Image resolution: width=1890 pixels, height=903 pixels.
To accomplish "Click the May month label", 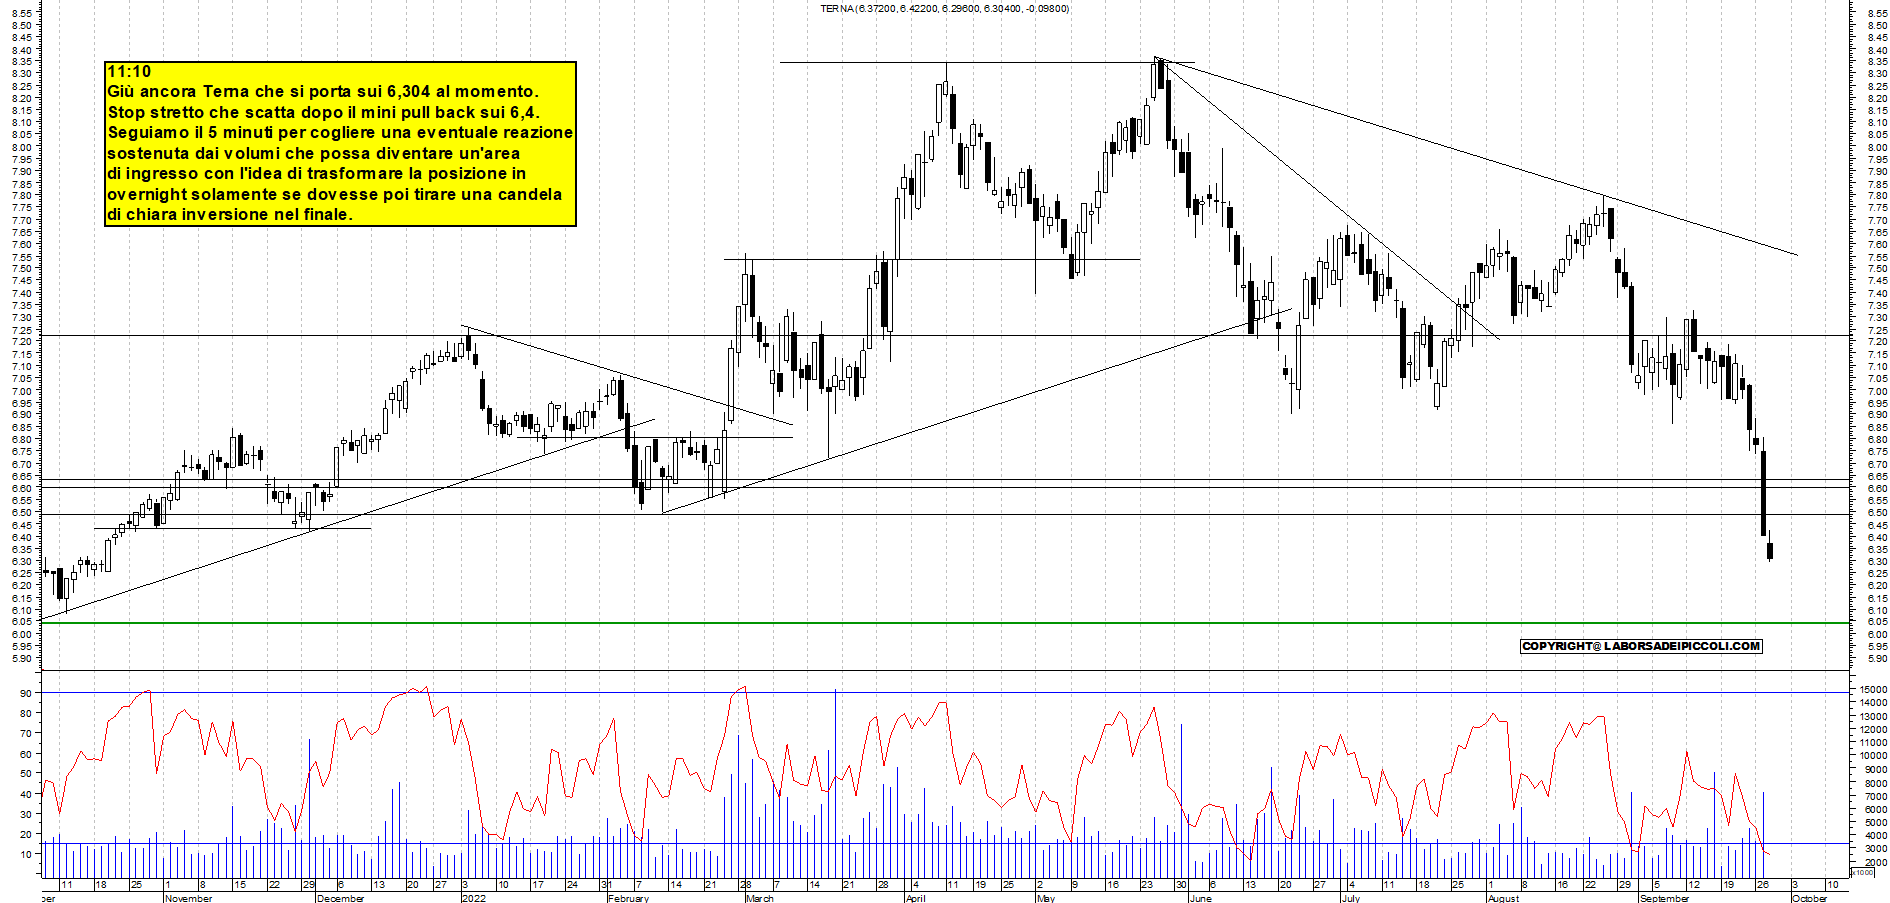I will (x=1046, y=898).
